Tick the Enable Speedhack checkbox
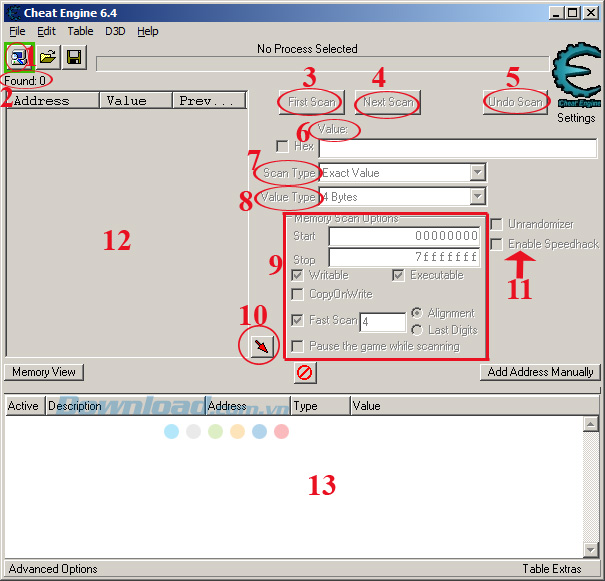605x581 pixels. (x=496, y=244)
